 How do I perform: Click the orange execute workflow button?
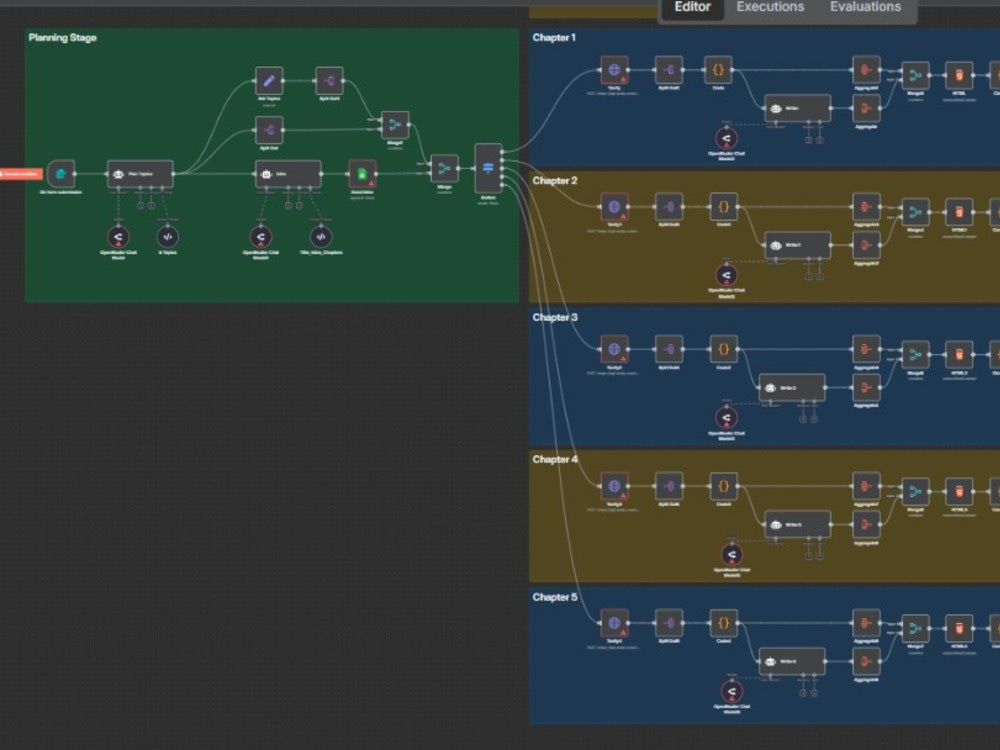click(x=21, y=173)
